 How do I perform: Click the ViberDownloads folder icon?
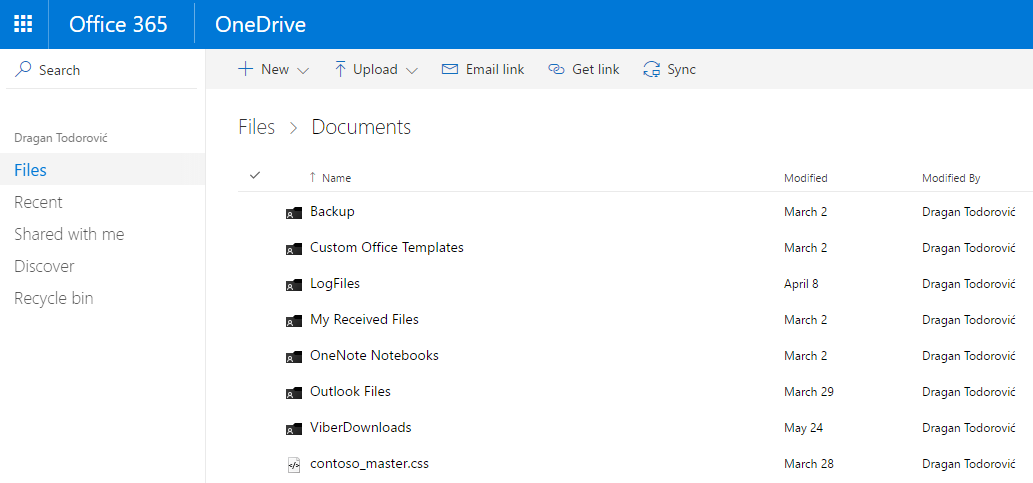tap(294, 428)
